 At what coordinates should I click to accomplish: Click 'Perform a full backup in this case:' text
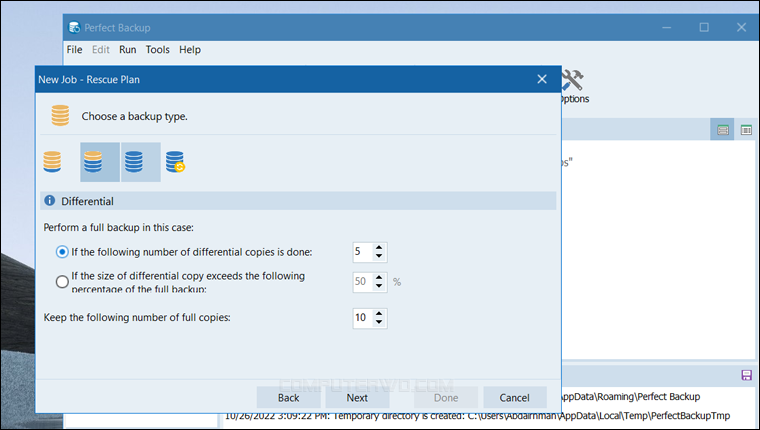click(119, 227)
